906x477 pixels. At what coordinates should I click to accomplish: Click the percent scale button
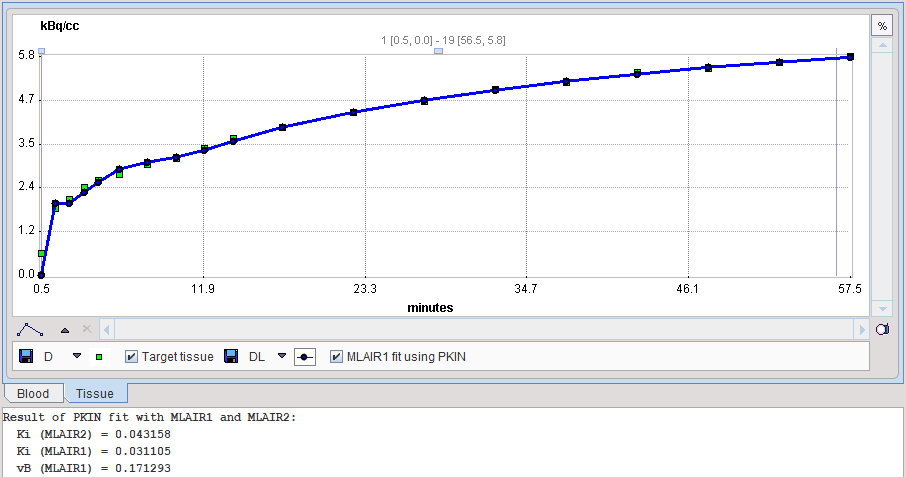pos(882,26)
